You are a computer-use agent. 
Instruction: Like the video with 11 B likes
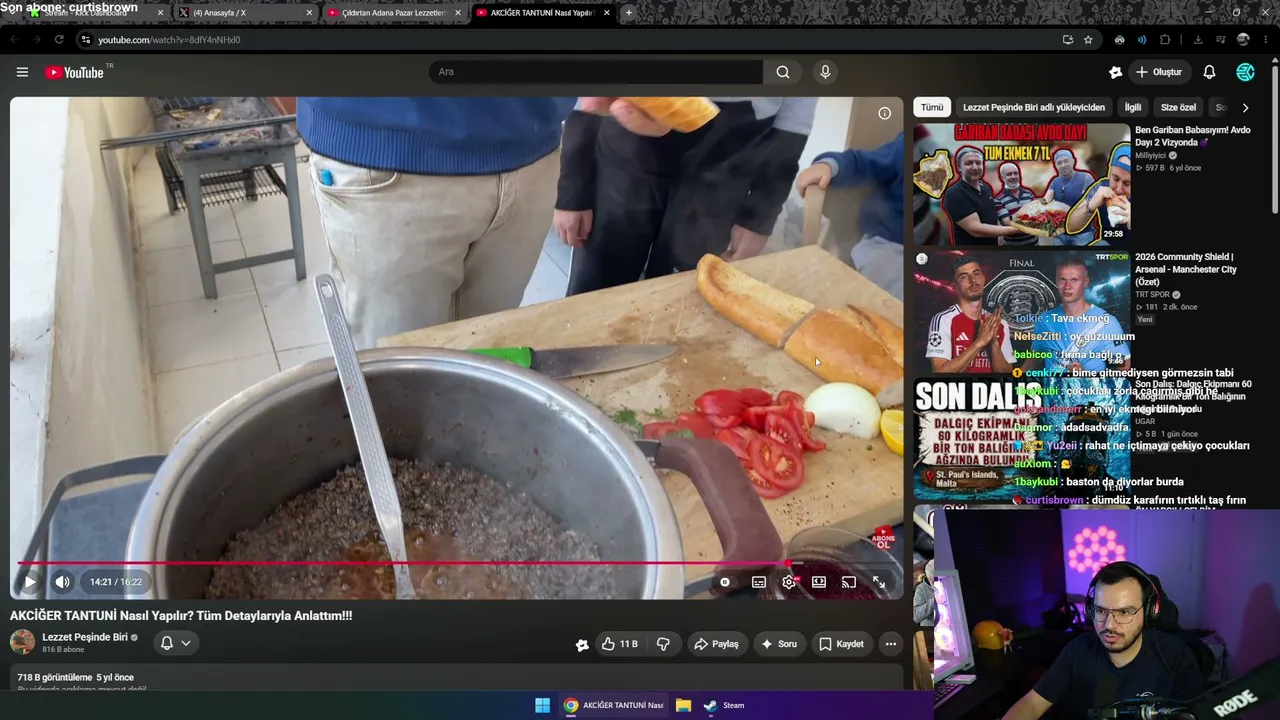click(x=619, y=644)
